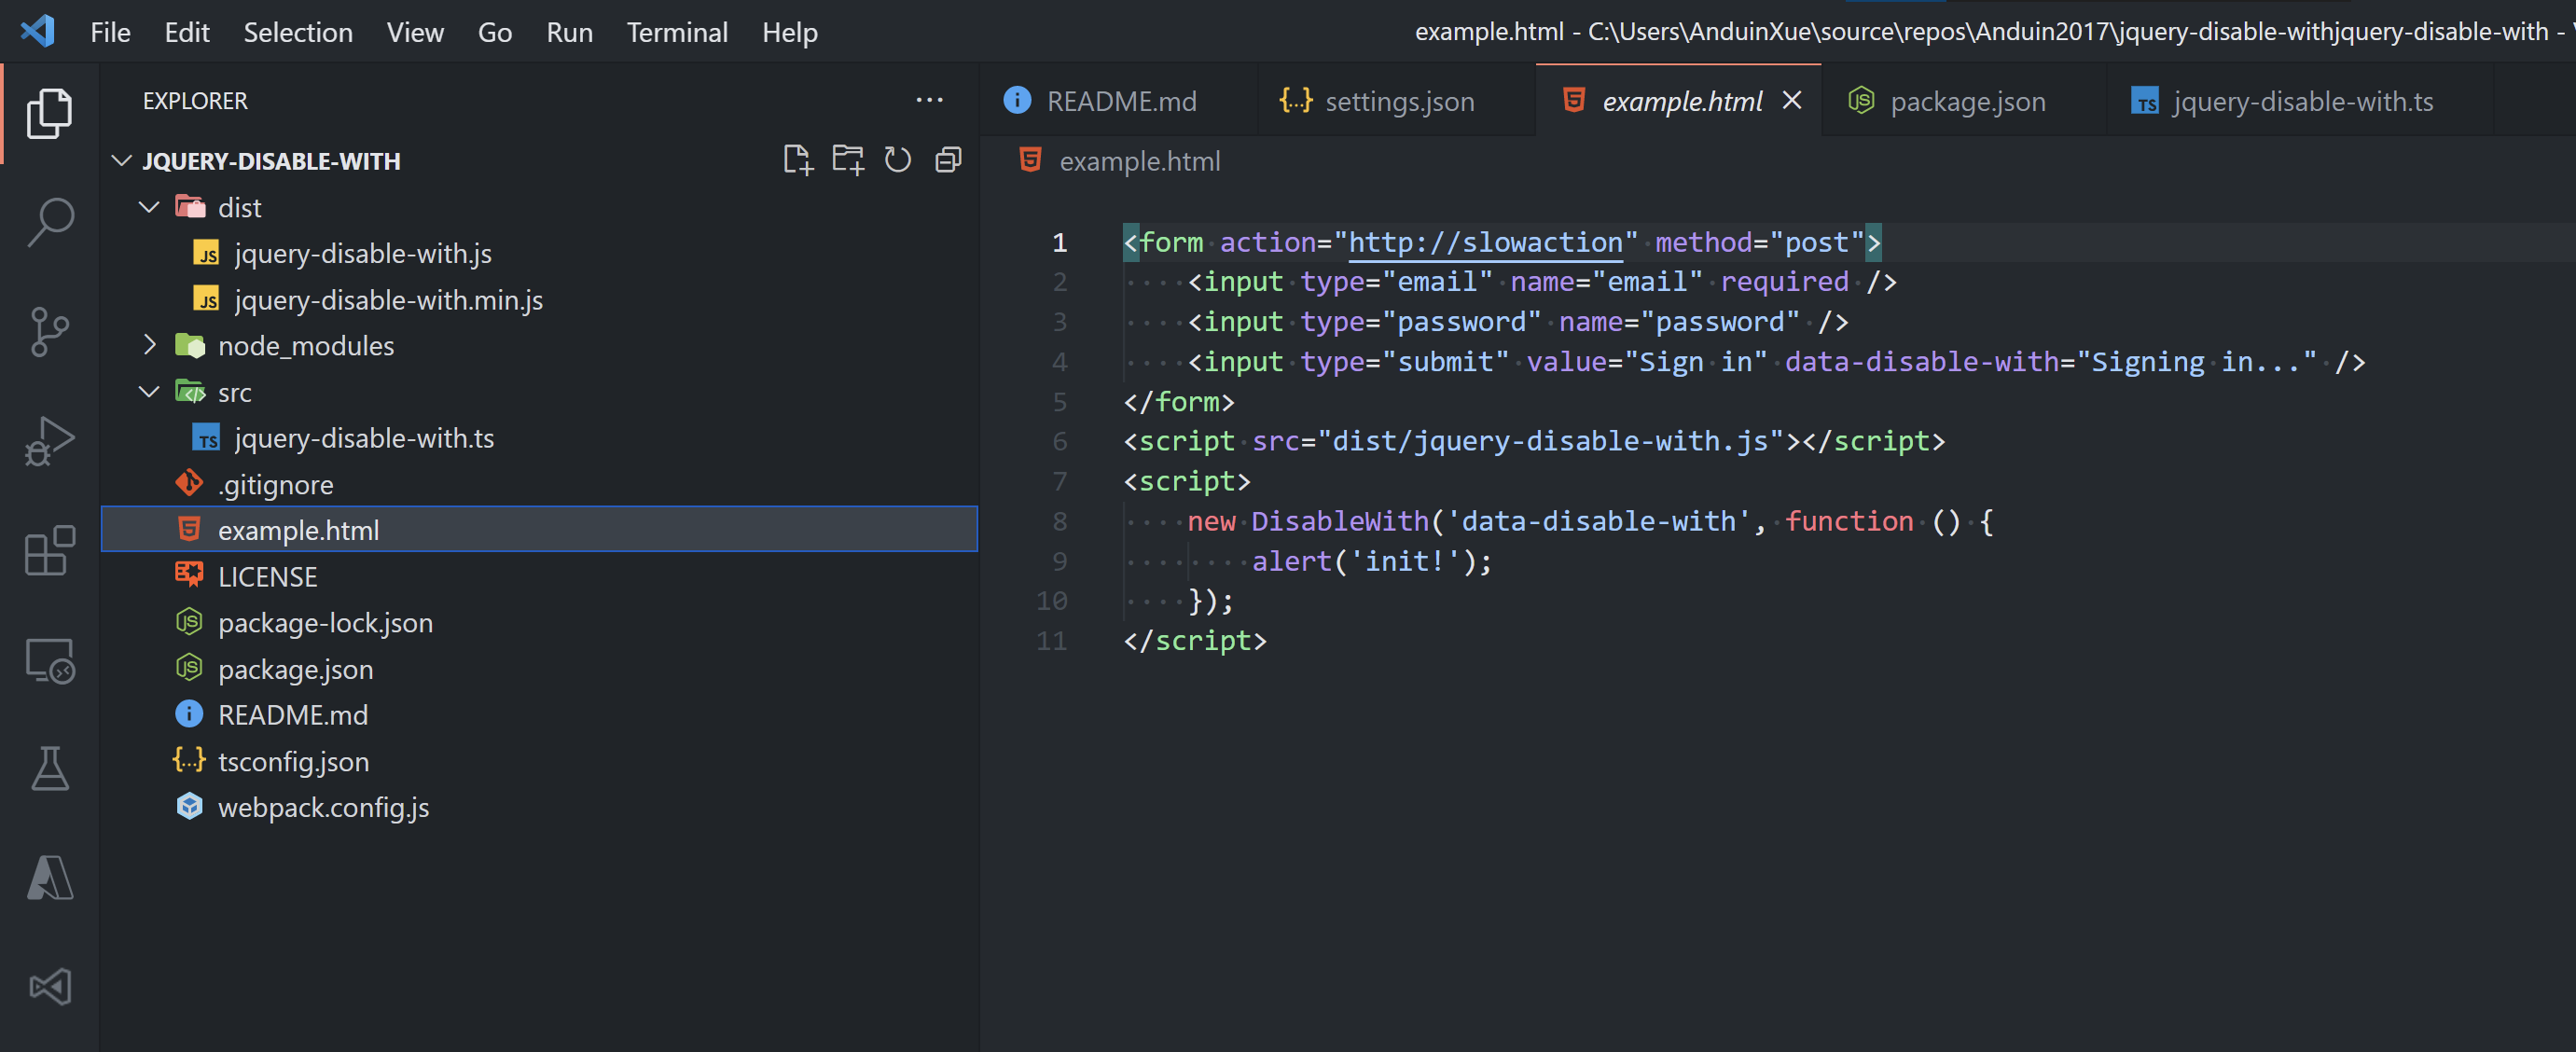
Task: Expand the node_modules folder
Action: click(149, 345)
